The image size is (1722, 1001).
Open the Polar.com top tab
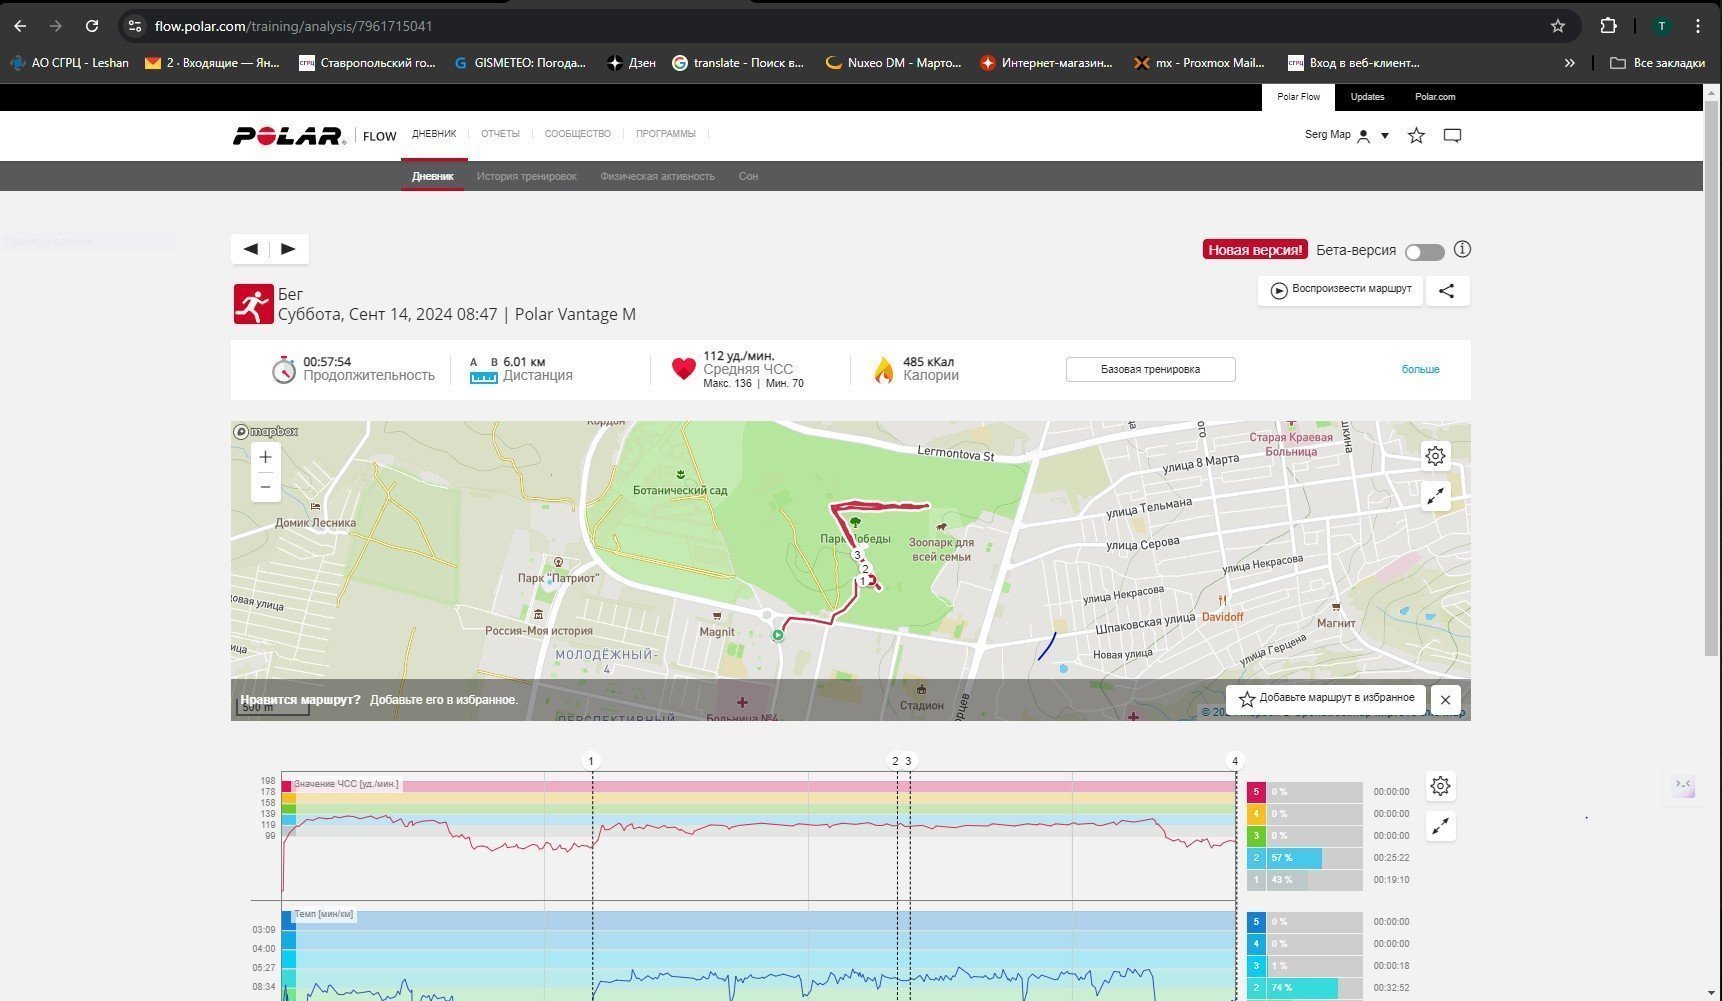point(1435,97)
